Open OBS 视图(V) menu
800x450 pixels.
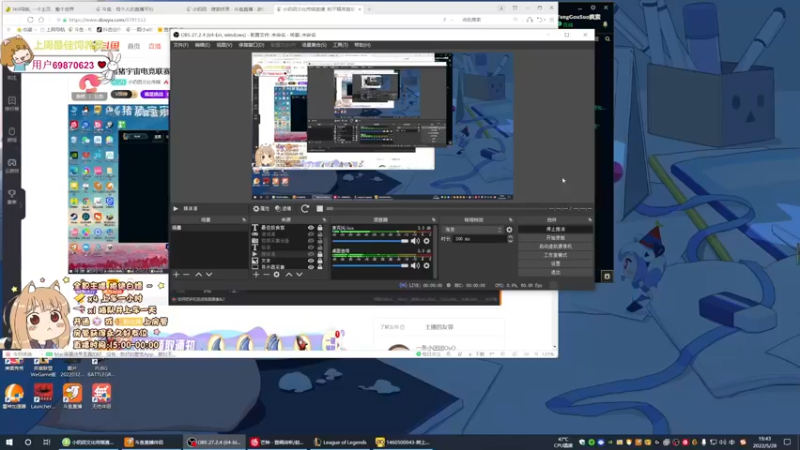click(224, 45)
